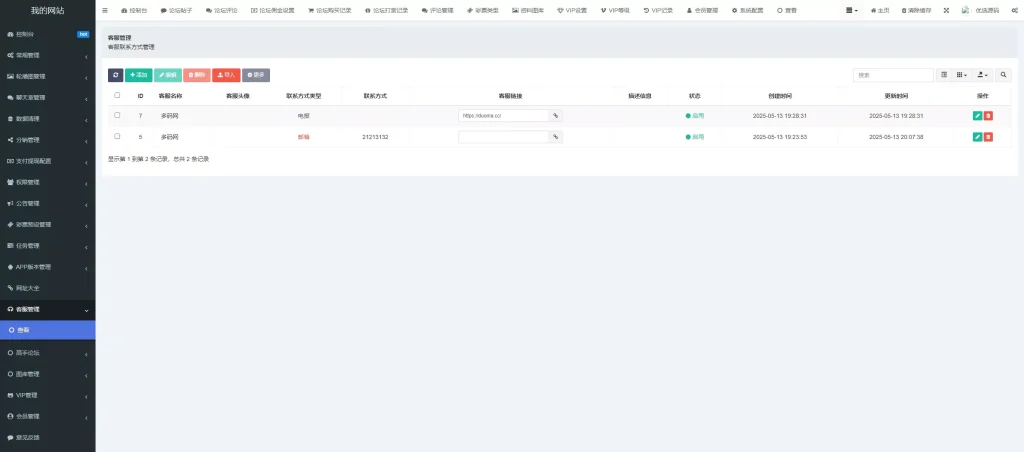This screenshot has width=1024, height=452.
Task: Open 控制台 dashboard in sidebar
Action: (48, 34)
